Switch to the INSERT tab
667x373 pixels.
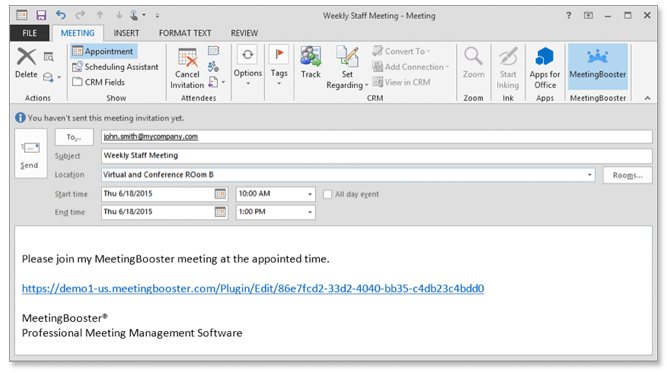126,33
